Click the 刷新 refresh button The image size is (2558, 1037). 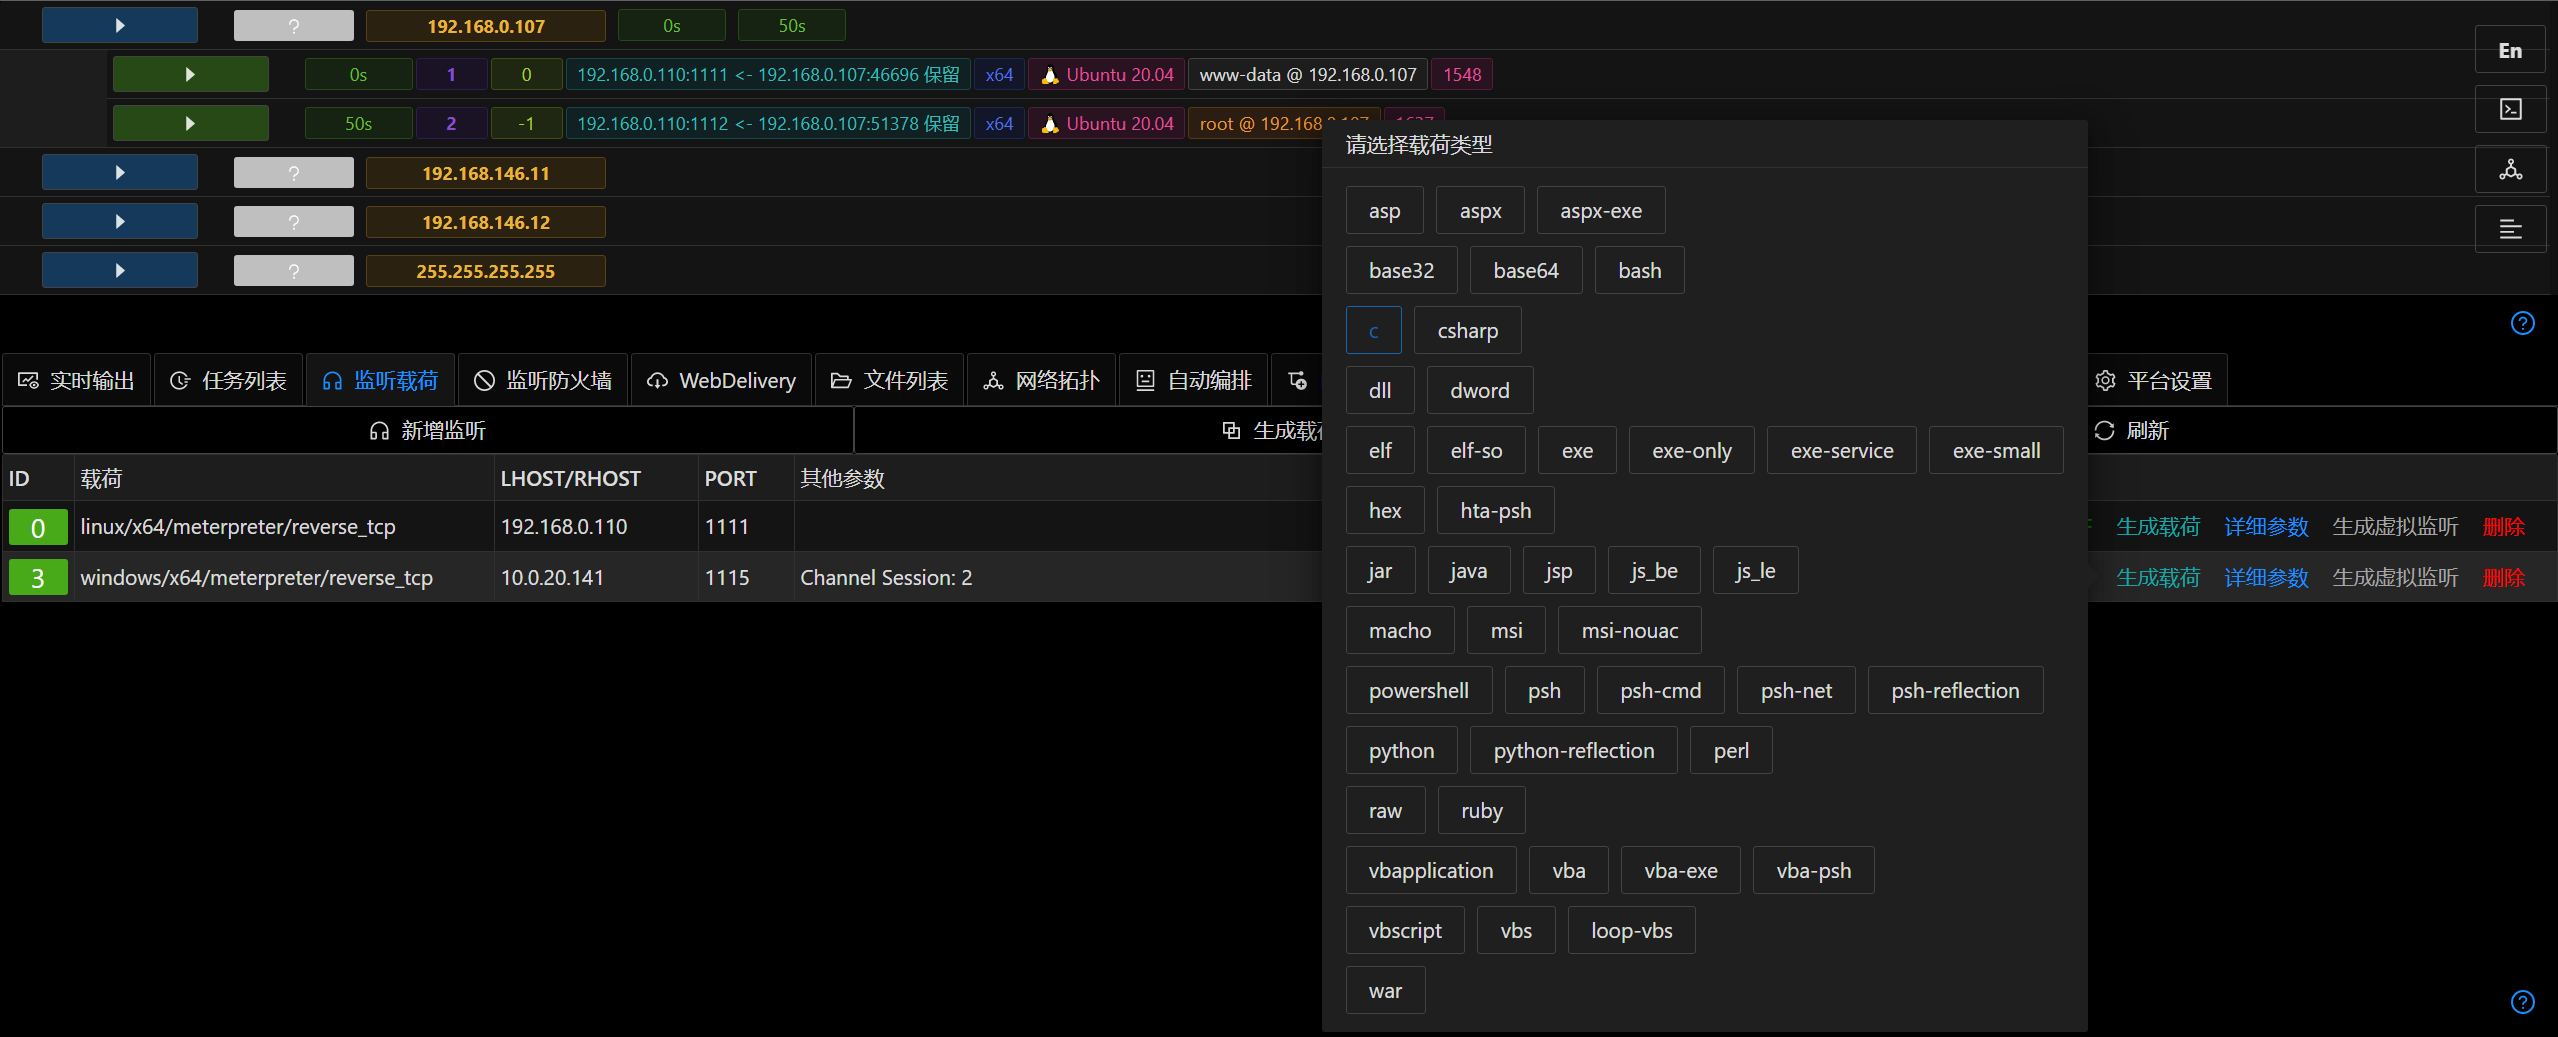pyautogui.click(x=2132, y=430)
